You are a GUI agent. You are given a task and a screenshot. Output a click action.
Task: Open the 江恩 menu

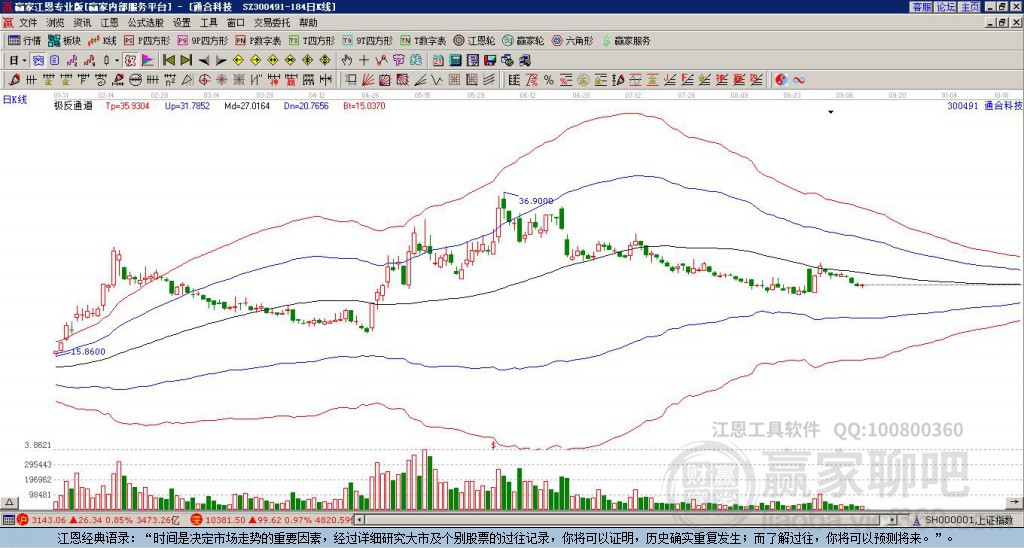109,23
